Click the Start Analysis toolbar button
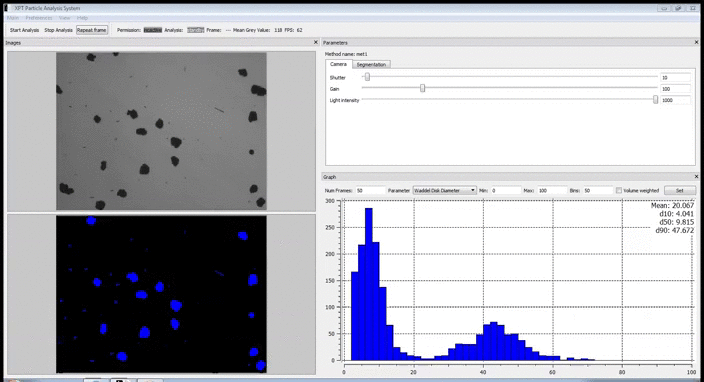704x382 pixels. point(24,30)
